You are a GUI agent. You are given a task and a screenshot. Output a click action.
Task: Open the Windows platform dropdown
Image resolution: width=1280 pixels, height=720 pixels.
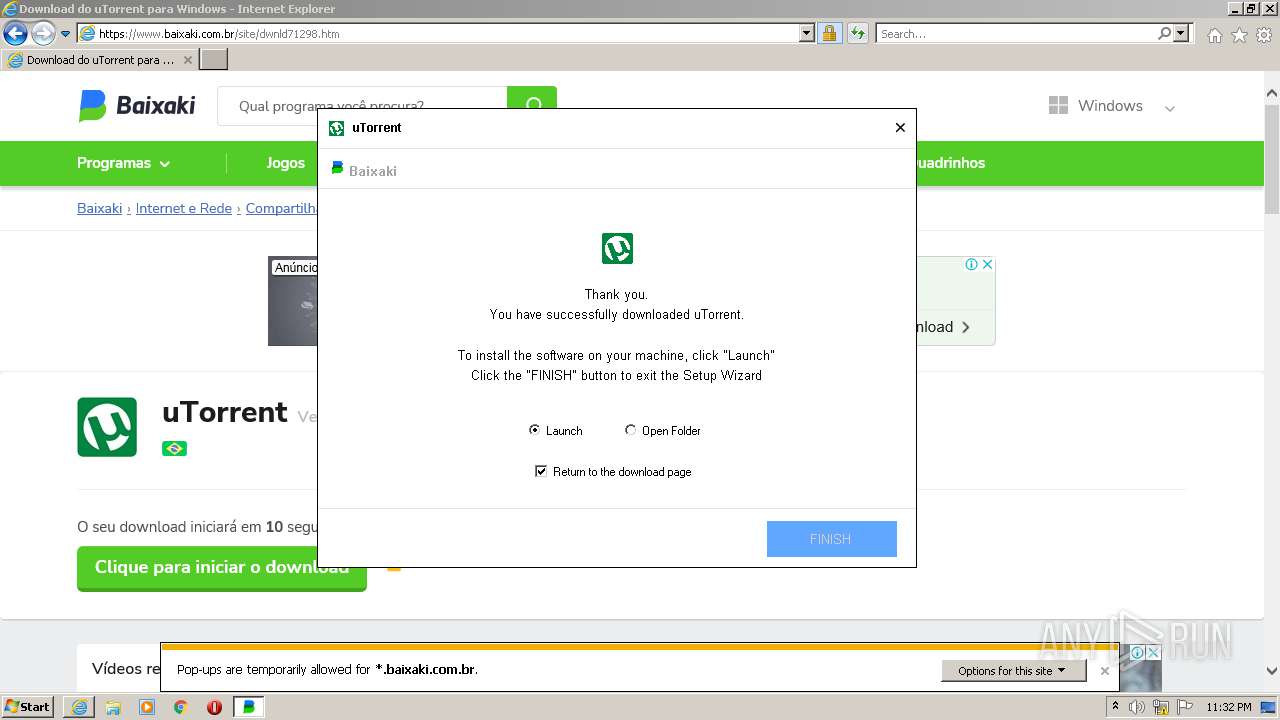(x=1112, y=105)
